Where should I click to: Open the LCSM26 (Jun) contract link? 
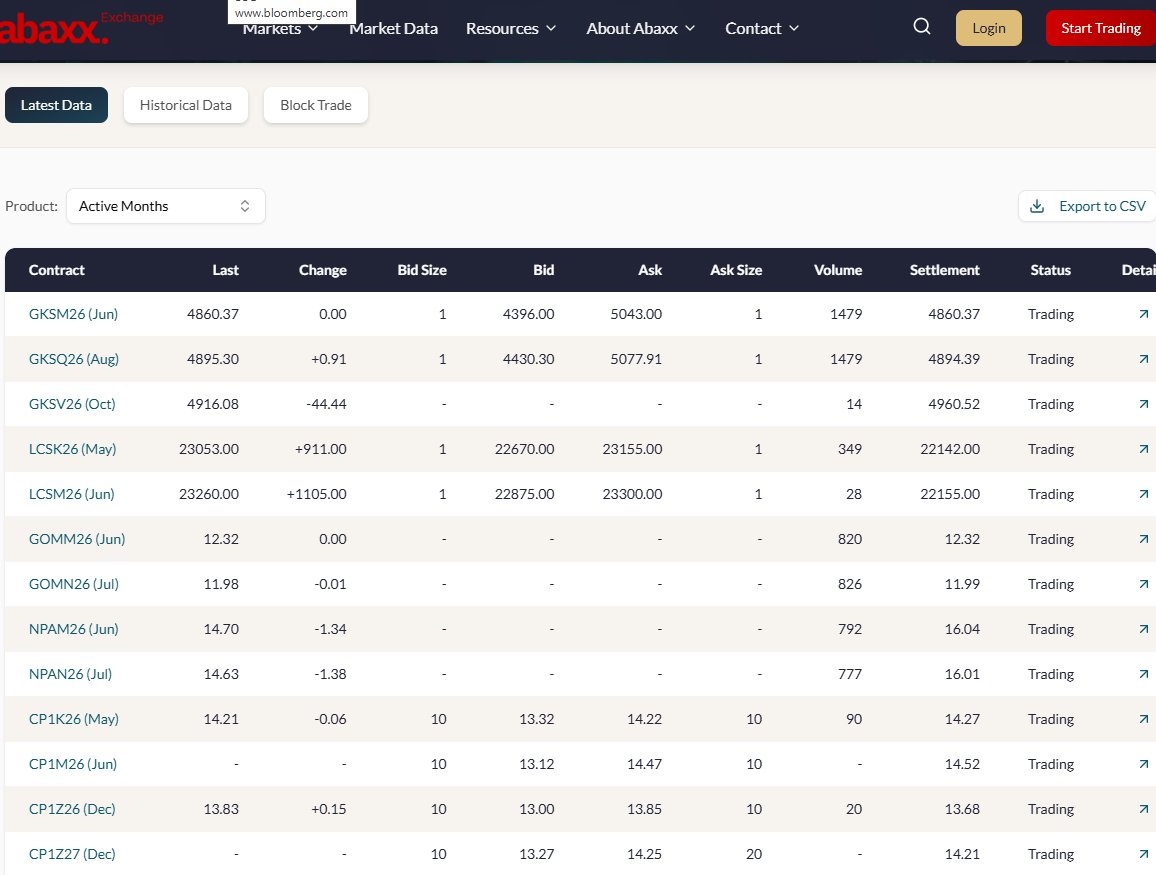click(x=70, y=493)
